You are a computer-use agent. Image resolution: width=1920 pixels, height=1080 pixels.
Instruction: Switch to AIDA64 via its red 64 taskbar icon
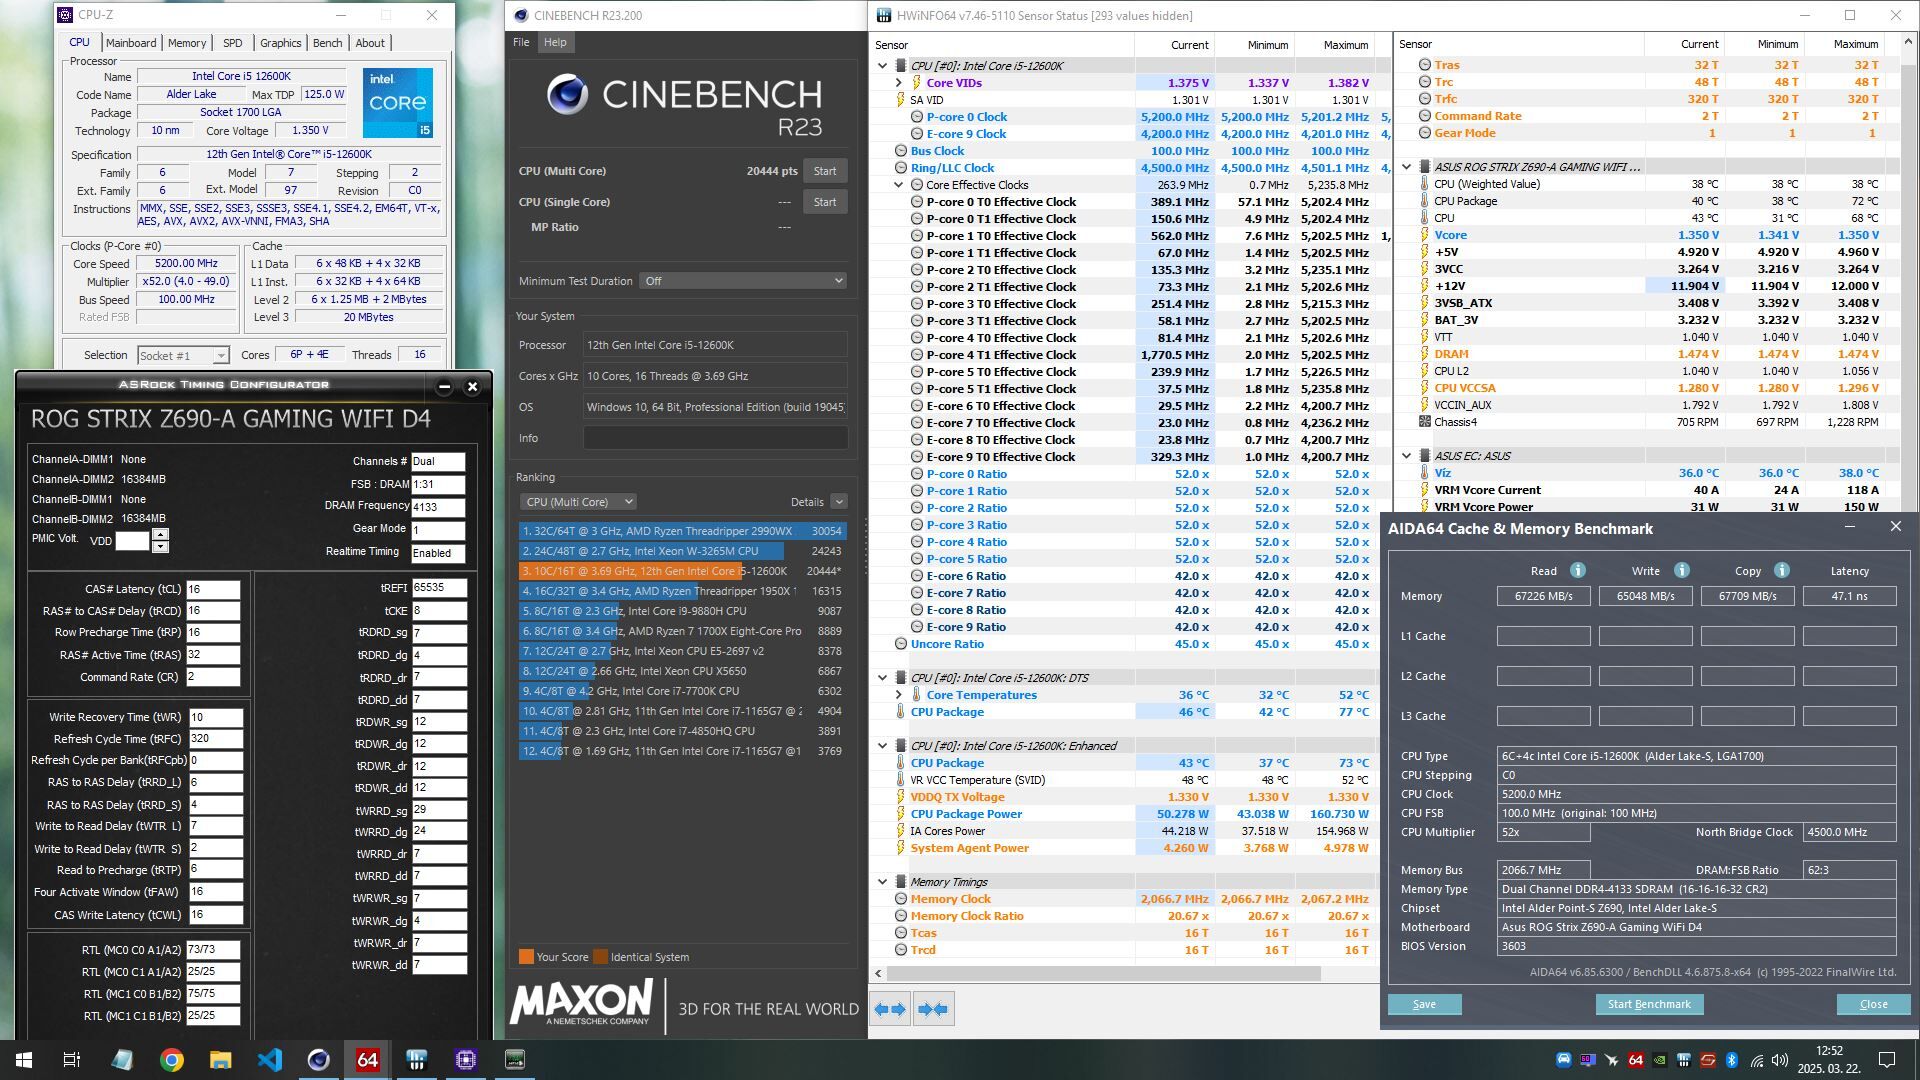pos(368,1059)
